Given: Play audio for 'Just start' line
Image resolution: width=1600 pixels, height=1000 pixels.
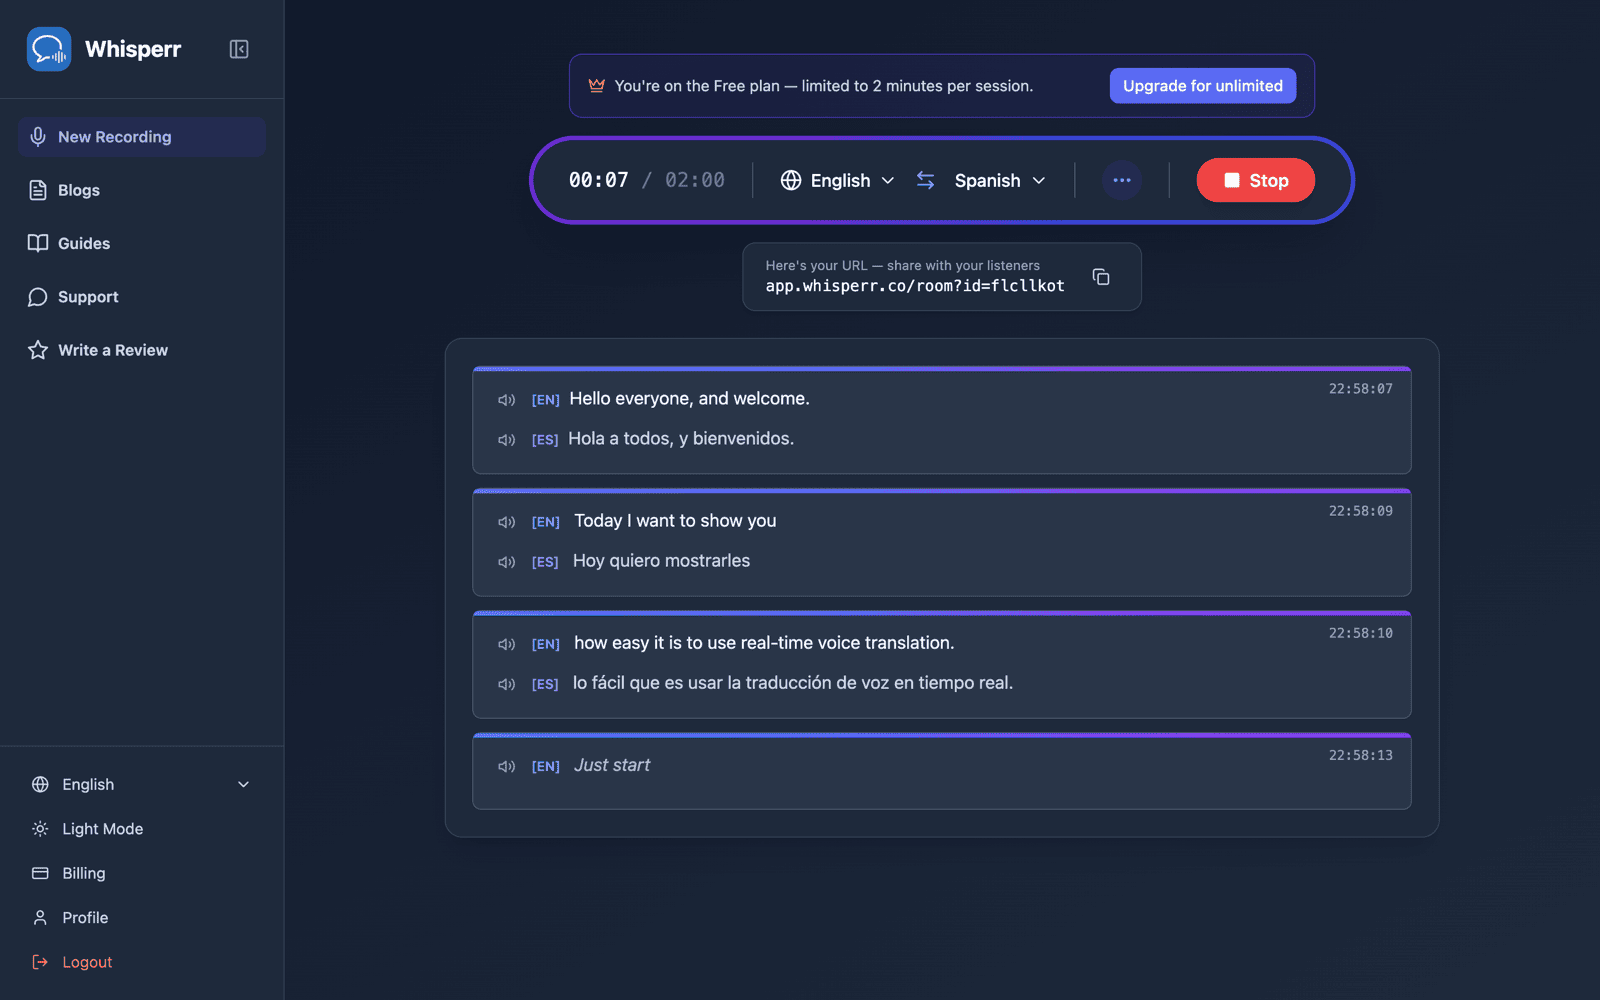Looking at the screenshot, I should coord(507,766).
